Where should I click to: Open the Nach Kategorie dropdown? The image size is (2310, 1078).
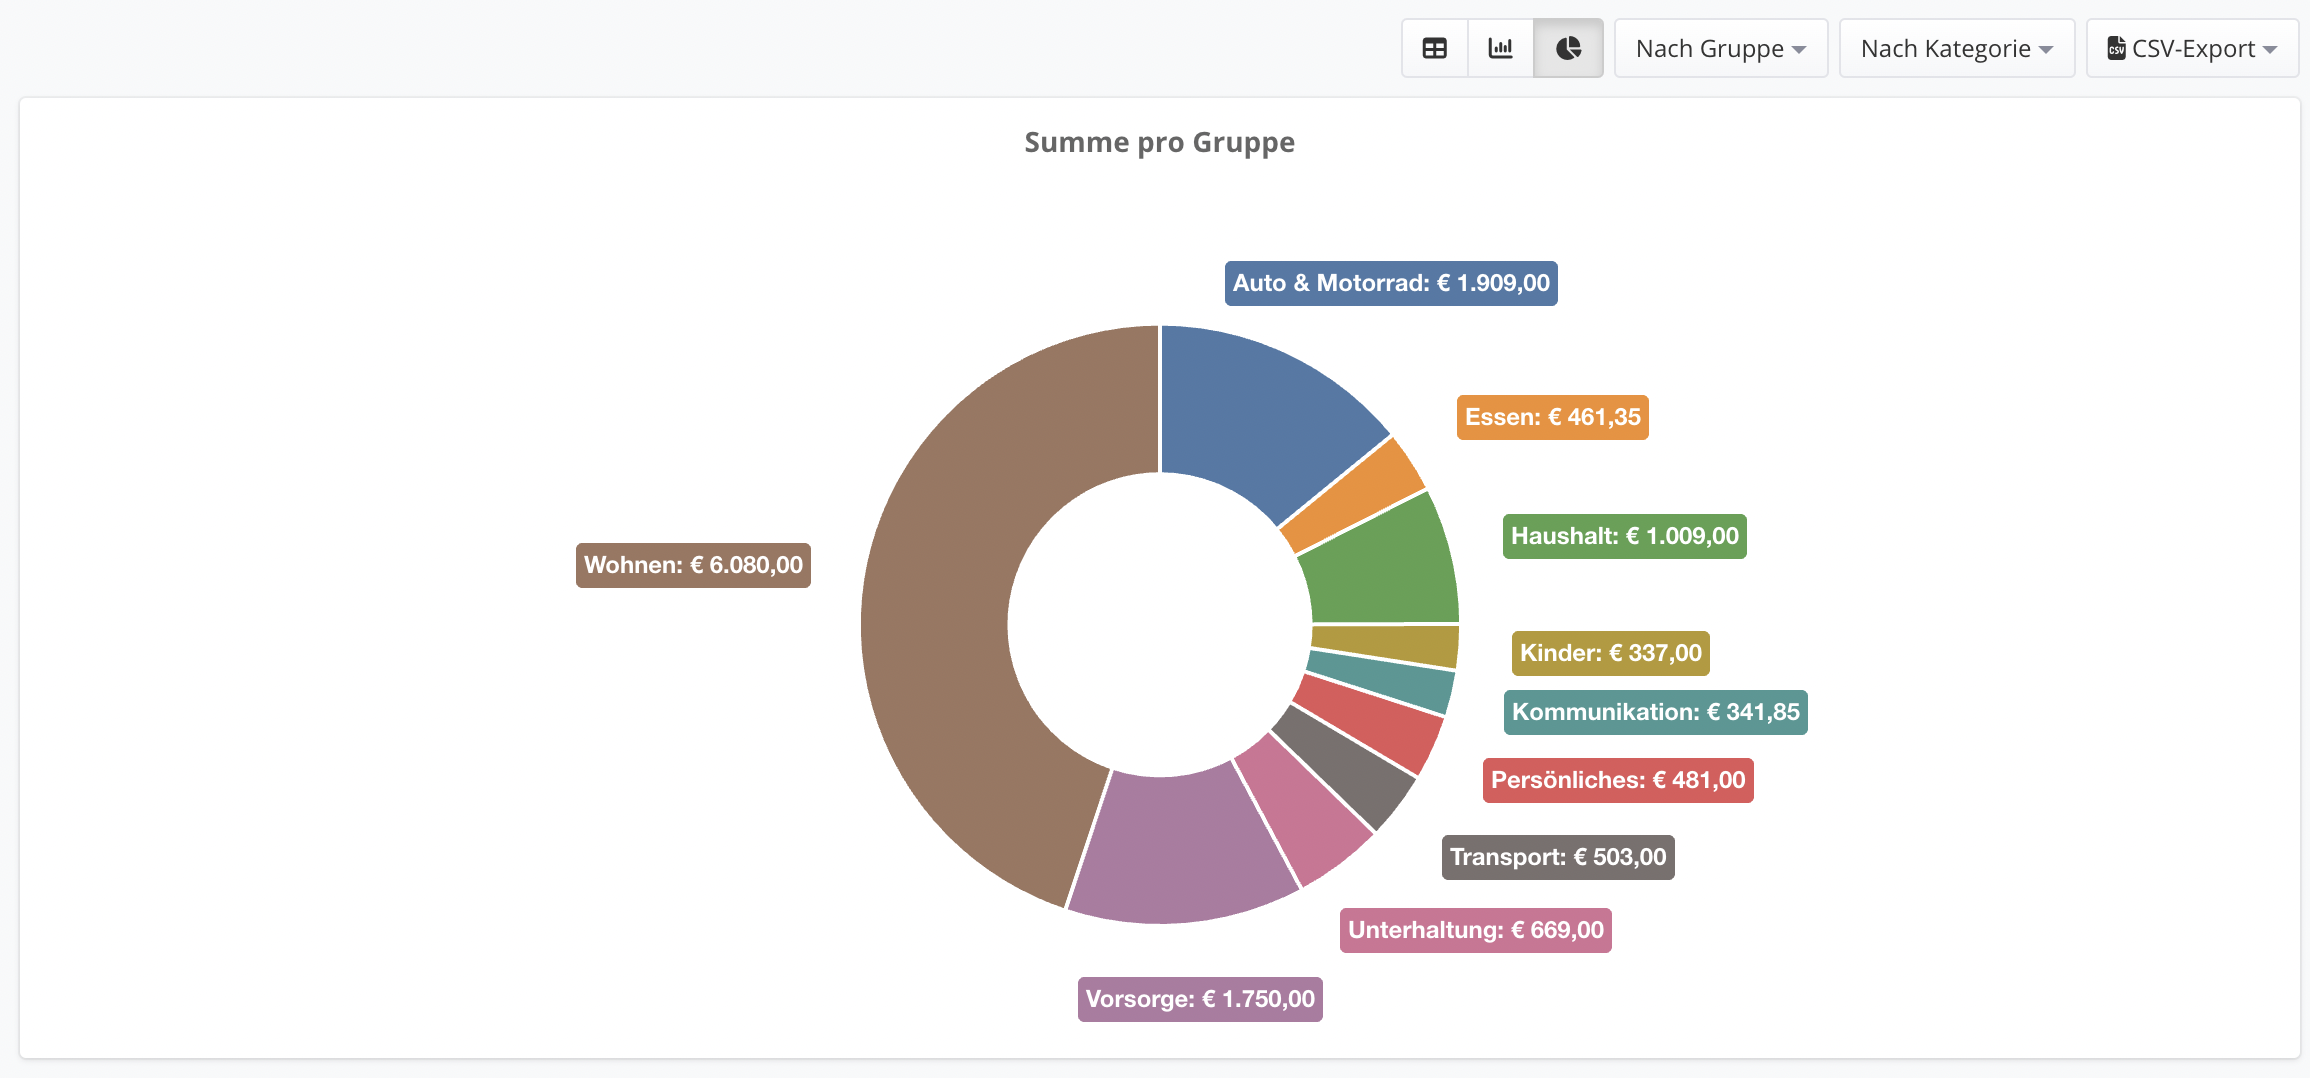click(x=1957, y=48)
